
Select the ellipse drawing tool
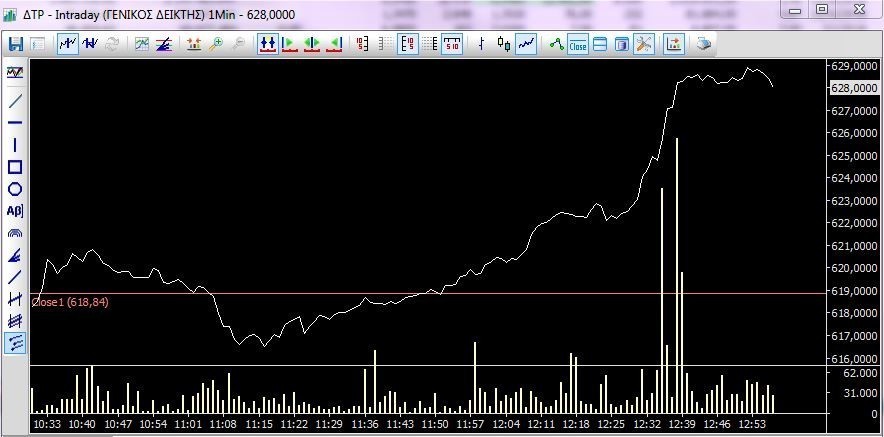(x=15, y=189)
